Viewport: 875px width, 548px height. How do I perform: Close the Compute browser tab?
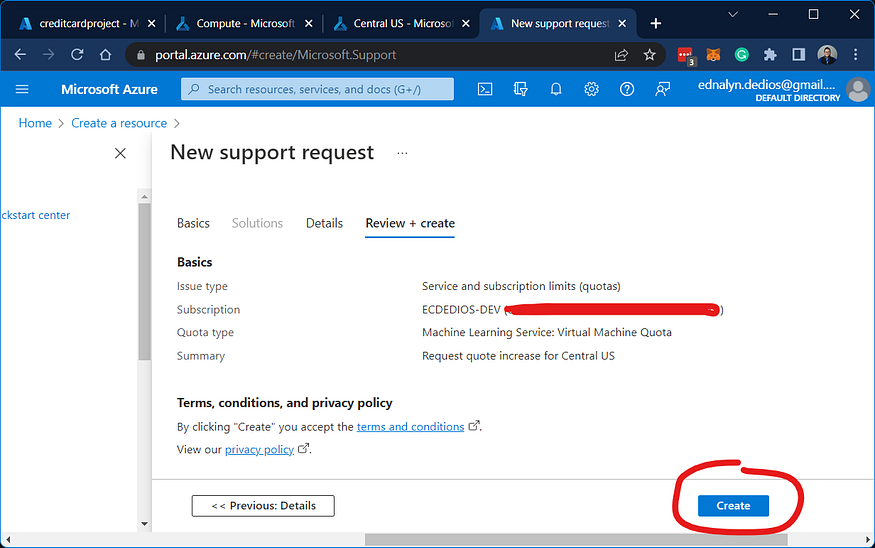(309, 23)
